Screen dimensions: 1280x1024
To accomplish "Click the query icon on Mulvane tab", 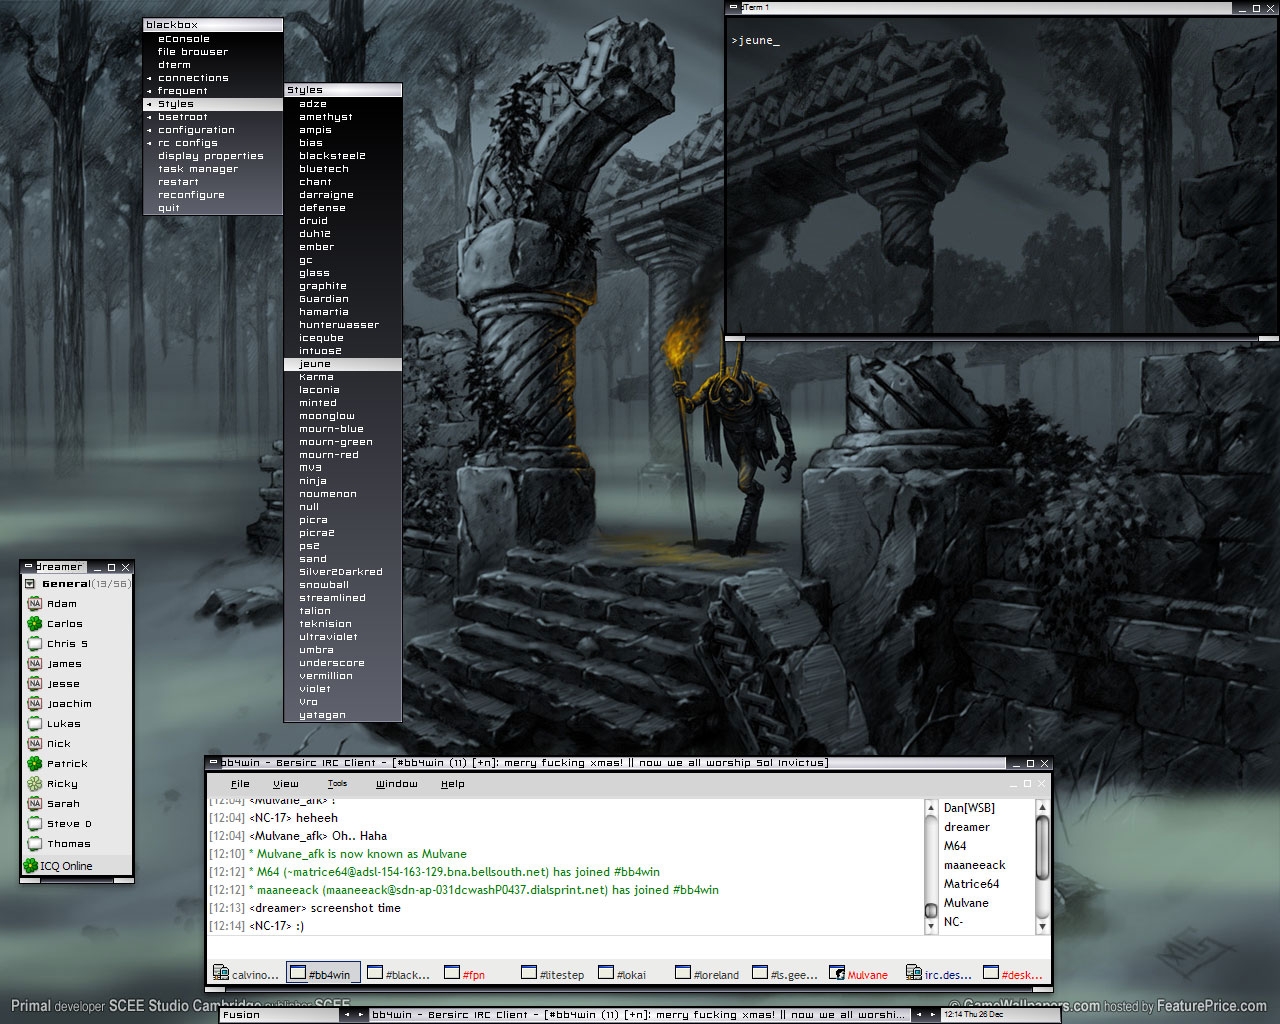I will pyautogui.click(x=837, y=973).
